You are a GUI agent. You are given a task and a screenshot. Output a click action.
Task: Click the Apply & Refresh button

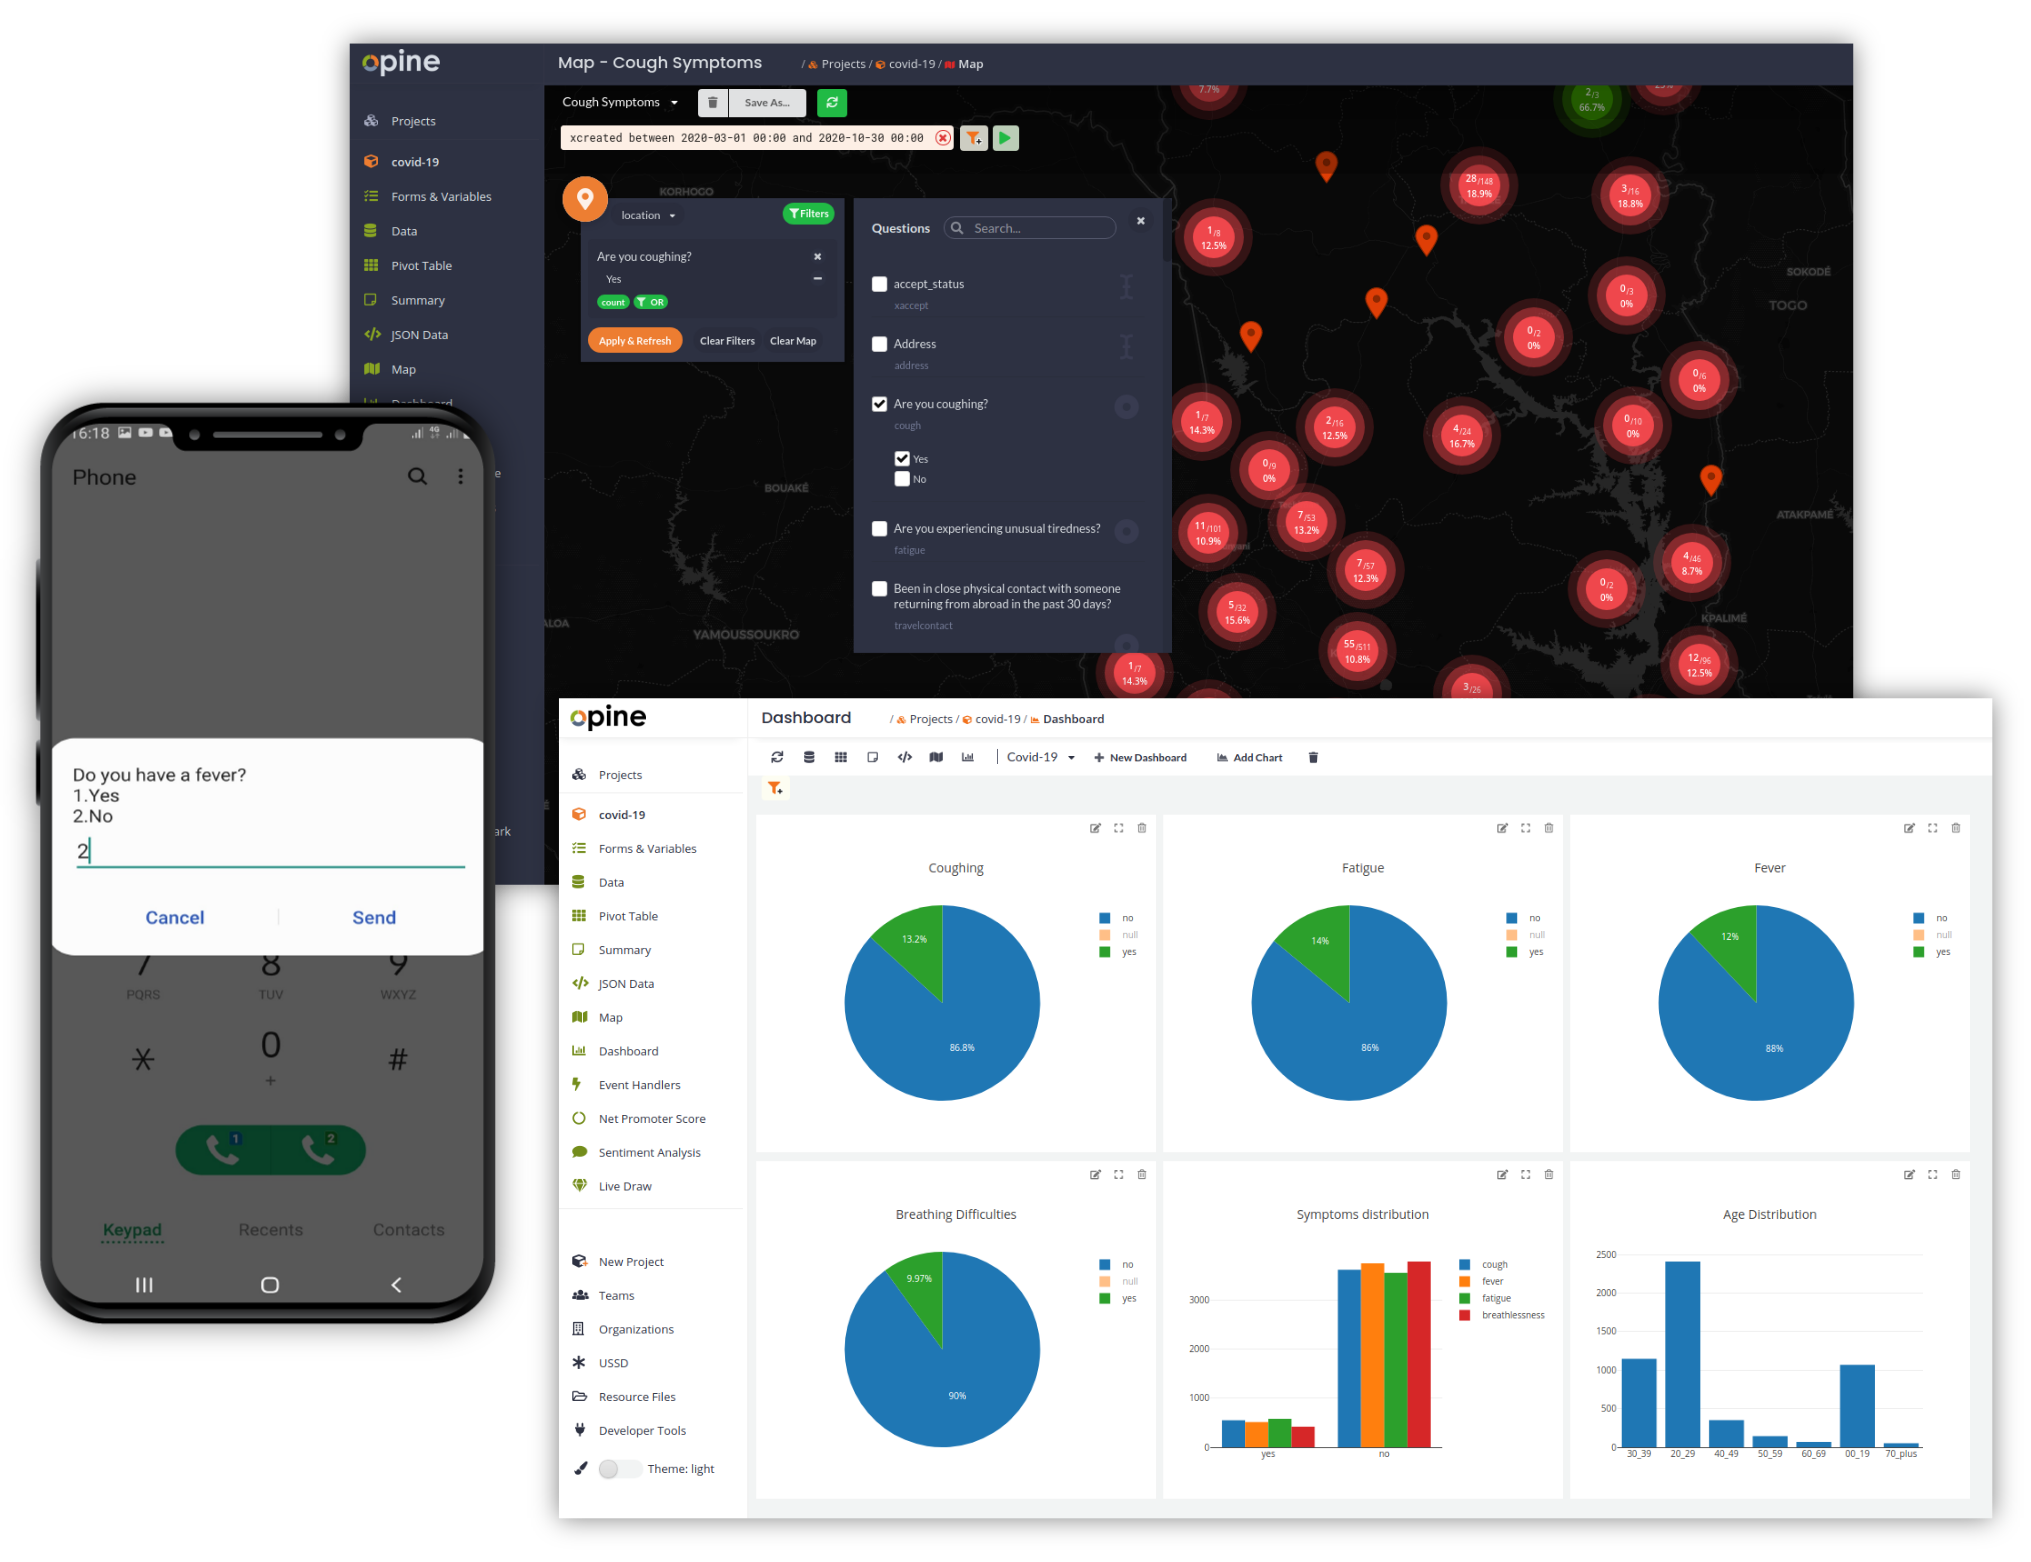(x=634, y=341)
